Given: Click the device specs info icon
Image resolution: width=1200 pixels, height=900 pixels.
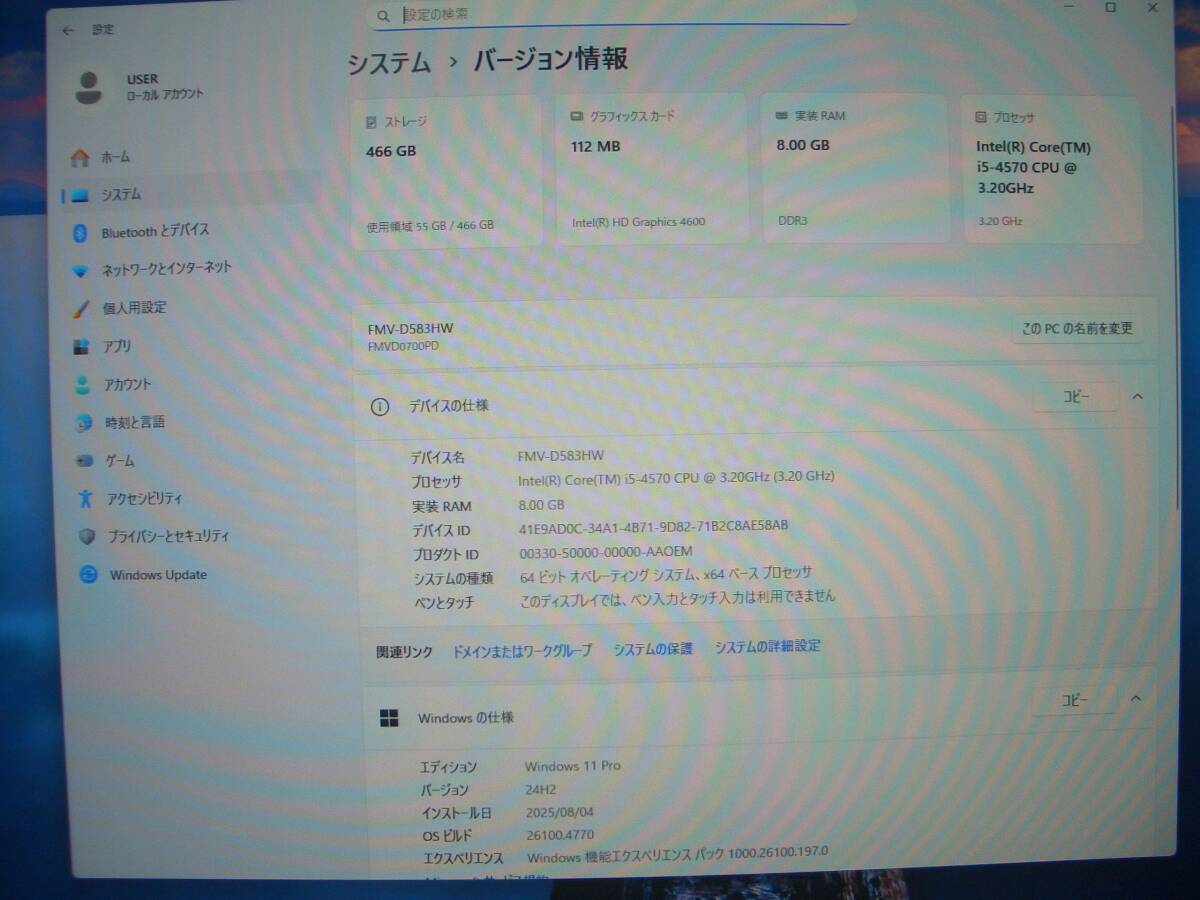Looking at the screenshot, I should coord(379,407).
